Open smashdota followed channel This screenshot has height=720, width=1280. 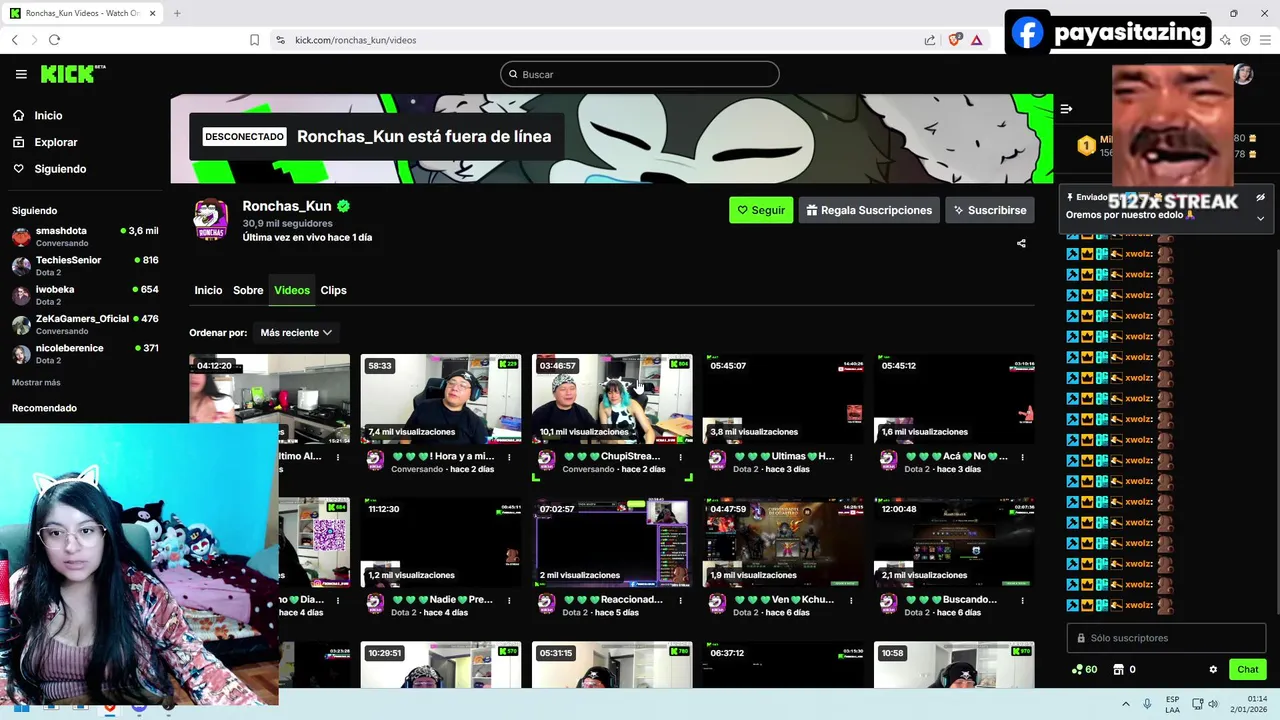[x=85, y=236]
